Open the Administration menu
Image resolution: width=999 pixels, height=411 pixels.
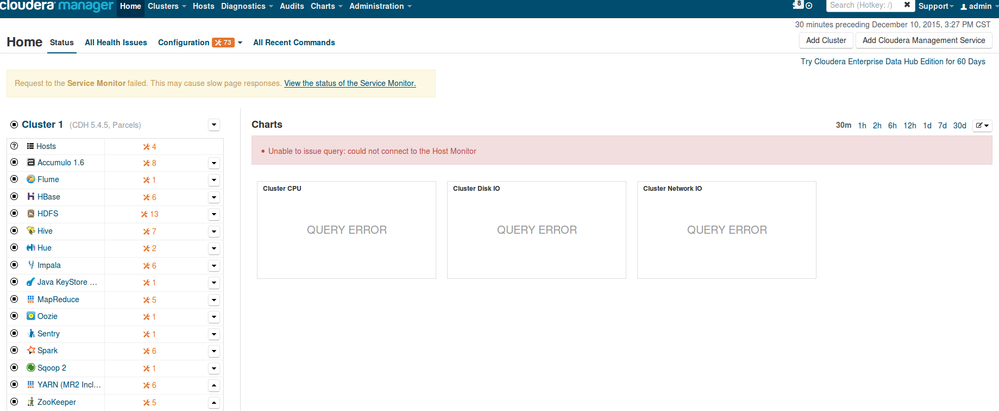click(380, 6)
